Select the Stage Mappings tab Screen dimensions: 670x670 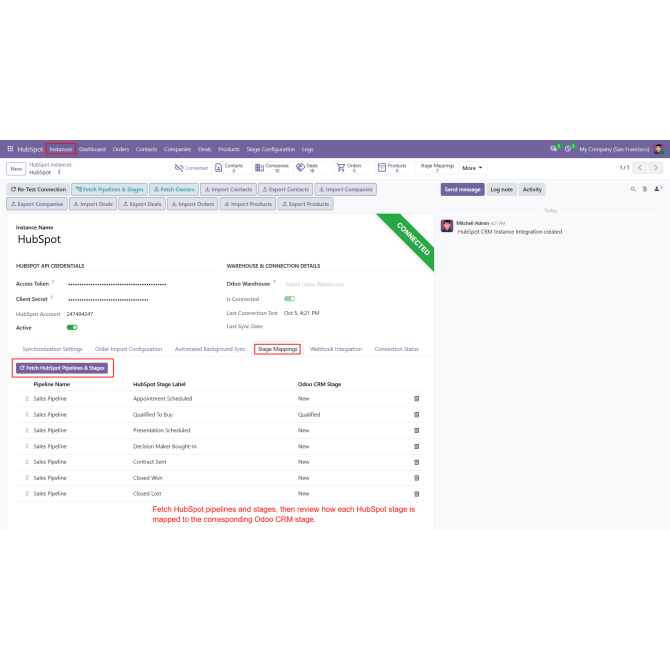point(277,349)
